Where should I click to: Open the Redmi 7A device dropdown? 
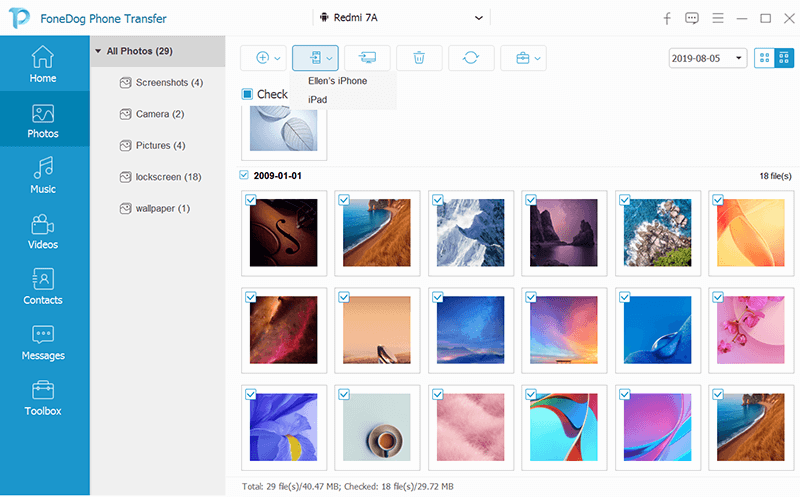point(401,18)
